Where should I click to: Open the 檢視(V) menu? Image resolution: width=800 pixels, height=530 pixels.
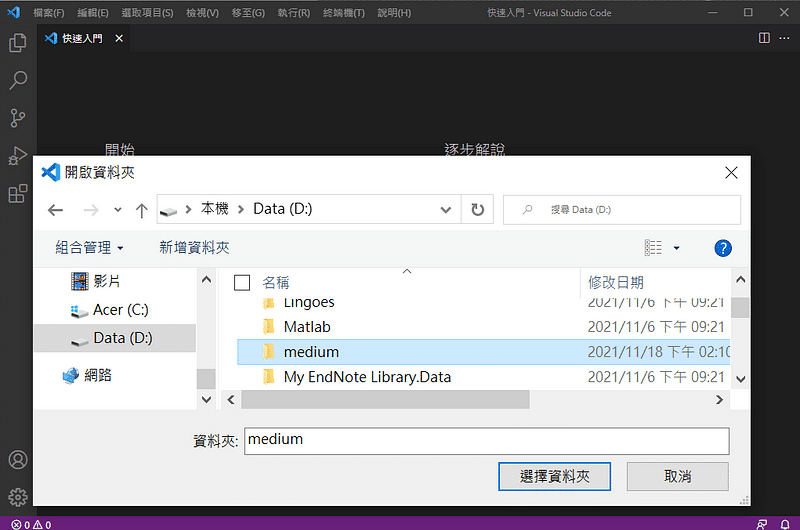coord(203,13)
